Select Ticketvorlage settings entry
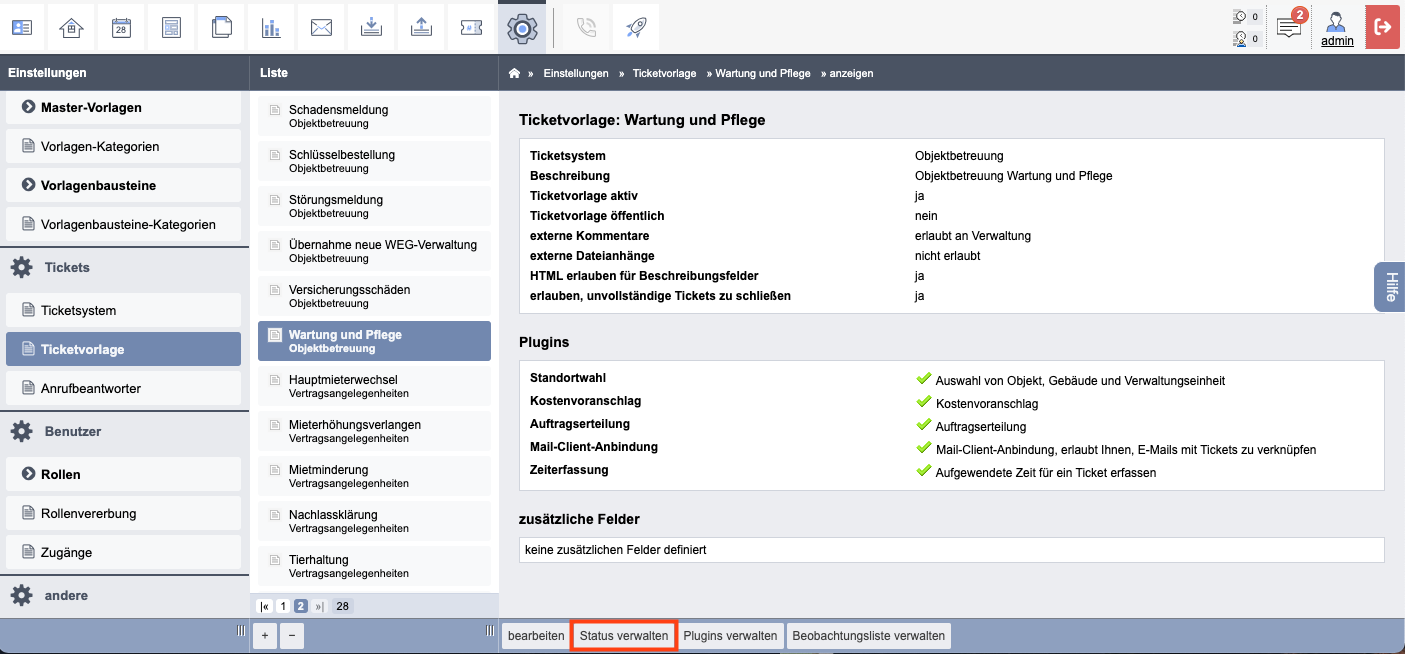 click(124, 349)
